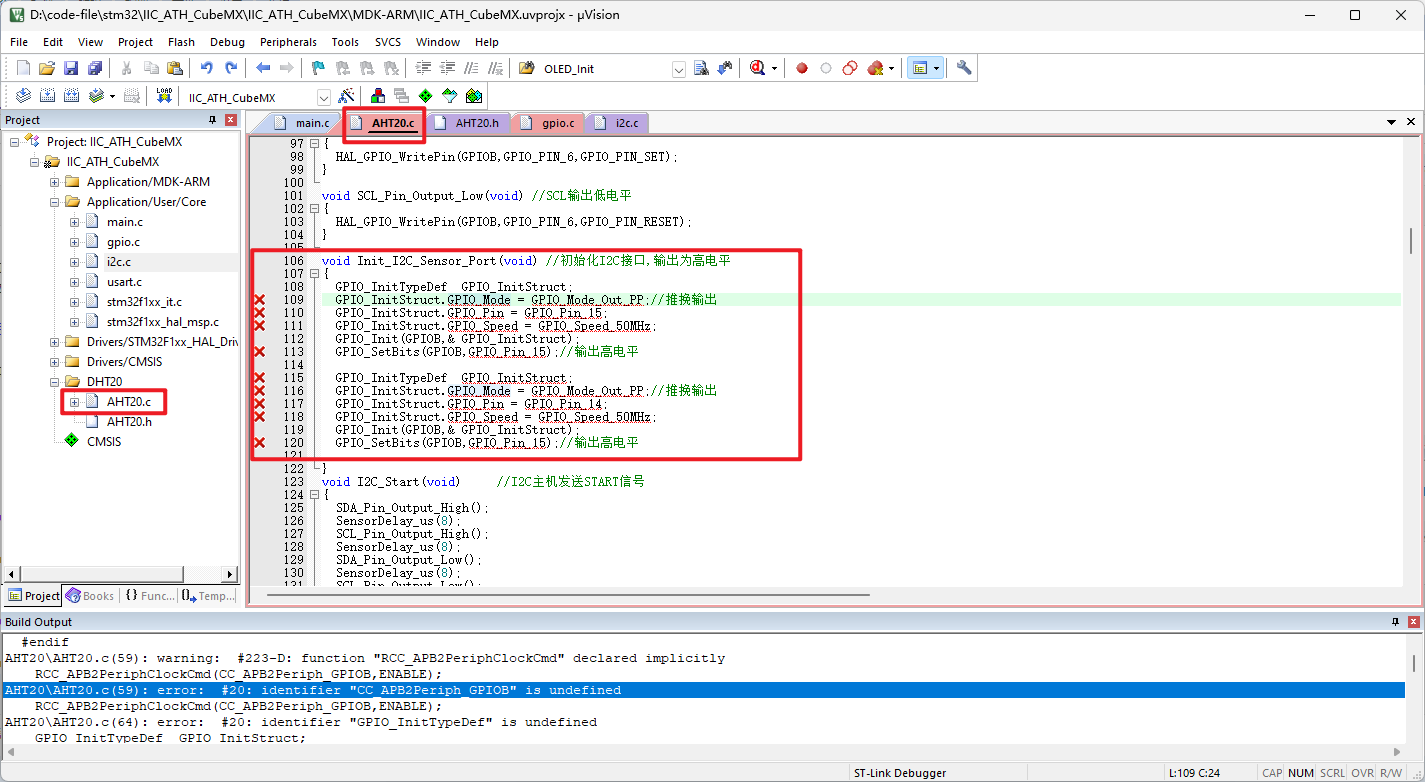Redo the last edit

[230, 68]
